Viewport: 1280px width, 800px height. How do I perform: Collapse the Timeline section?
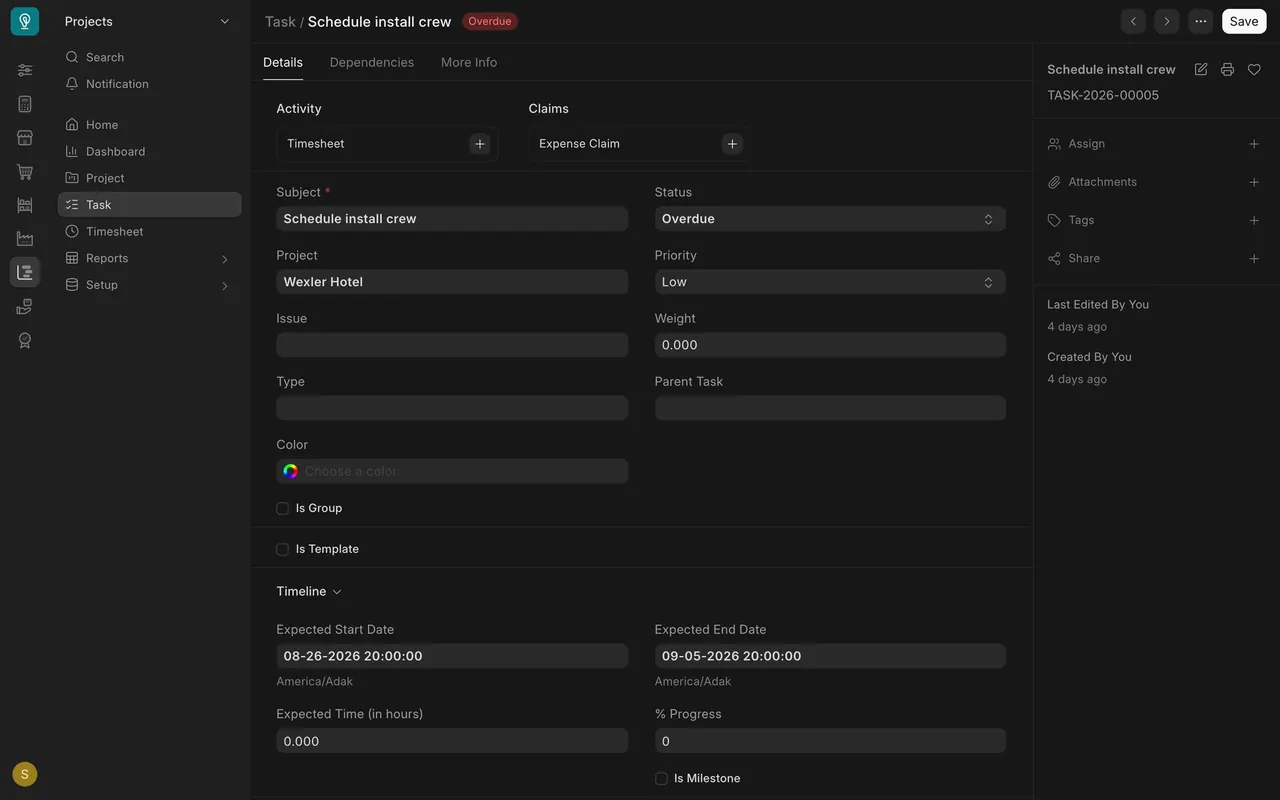tap(309, 591)
